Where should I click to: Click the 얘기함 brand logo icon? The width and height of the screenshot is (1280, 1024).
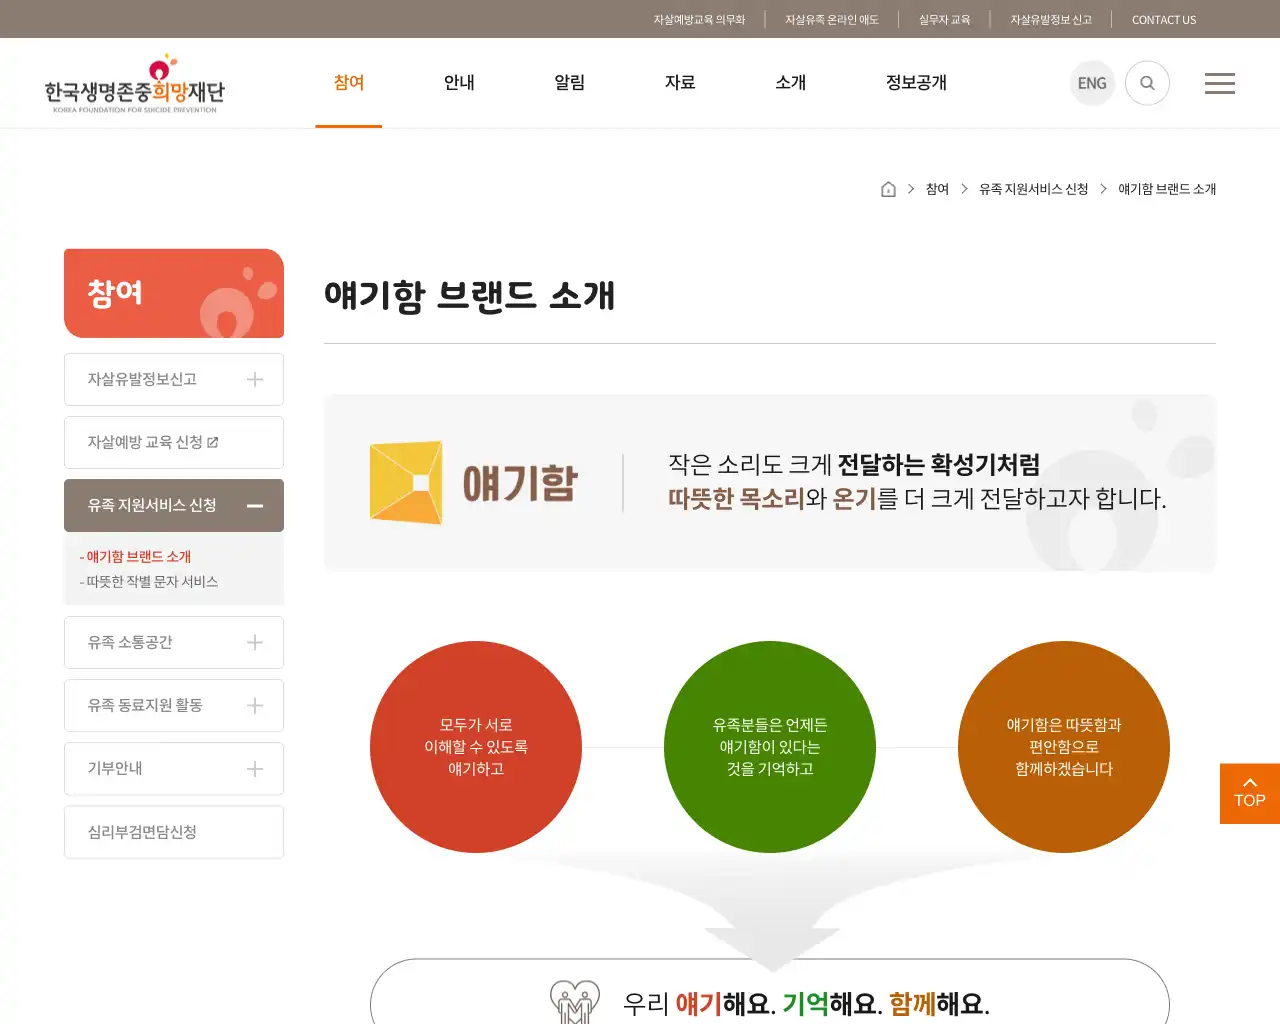click(406, 483)
